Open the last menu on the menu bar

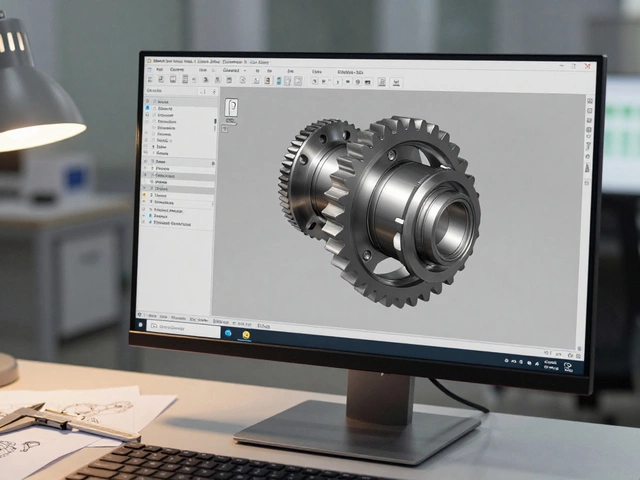coord(350,72)
